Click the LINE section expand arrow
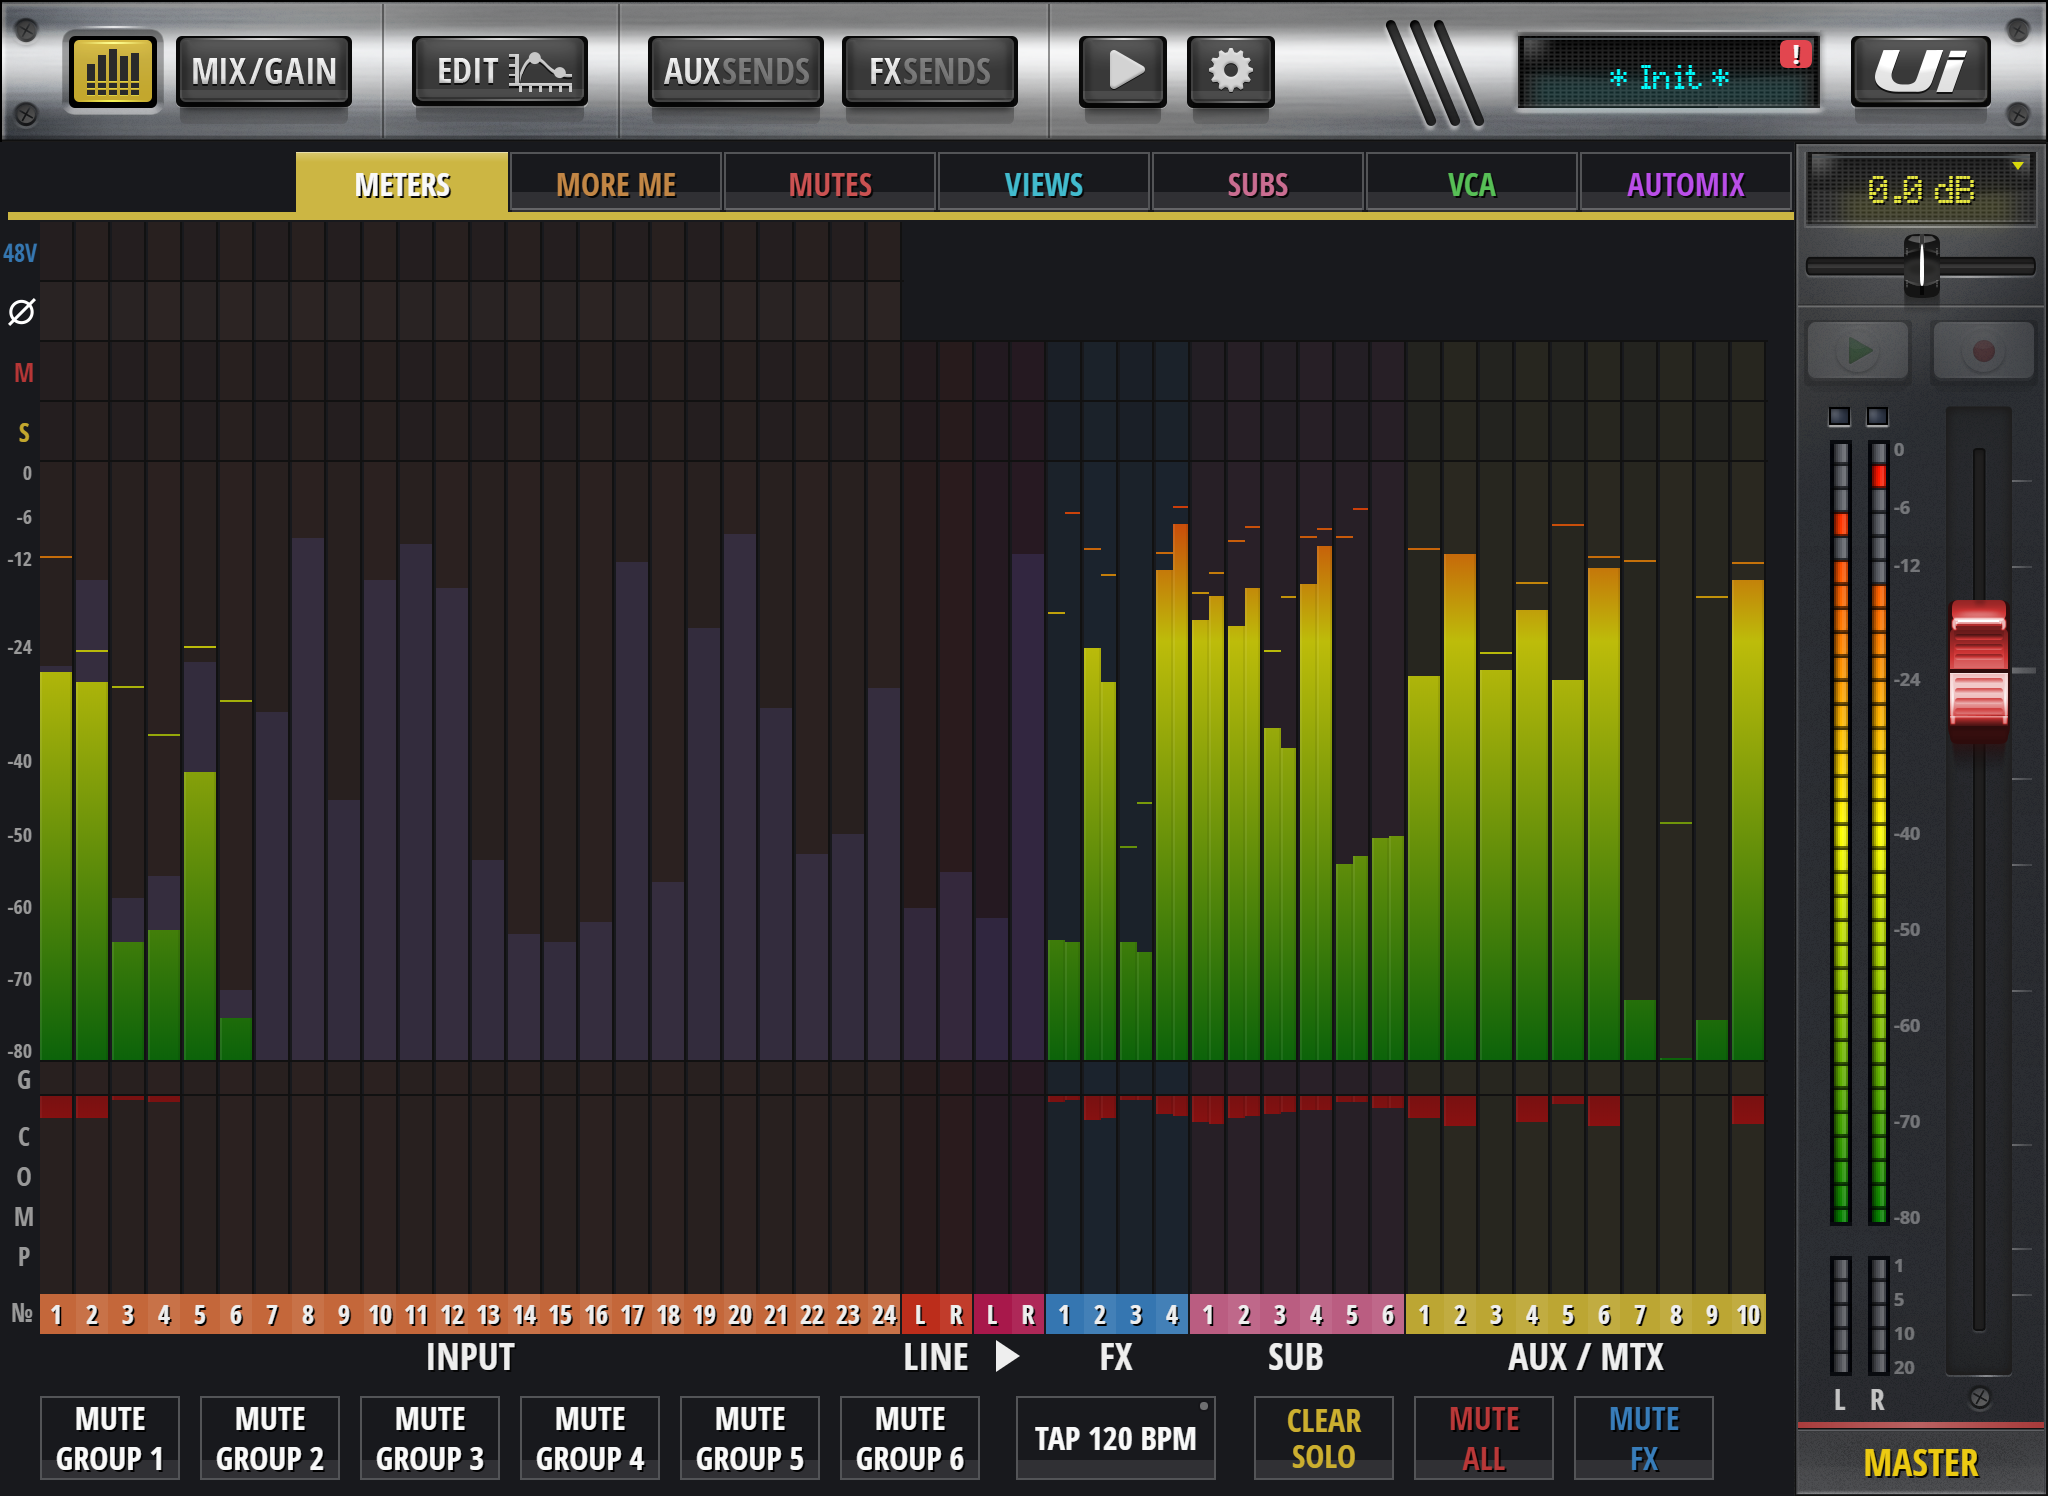2048x1496 pixels. [1007, 1357]
